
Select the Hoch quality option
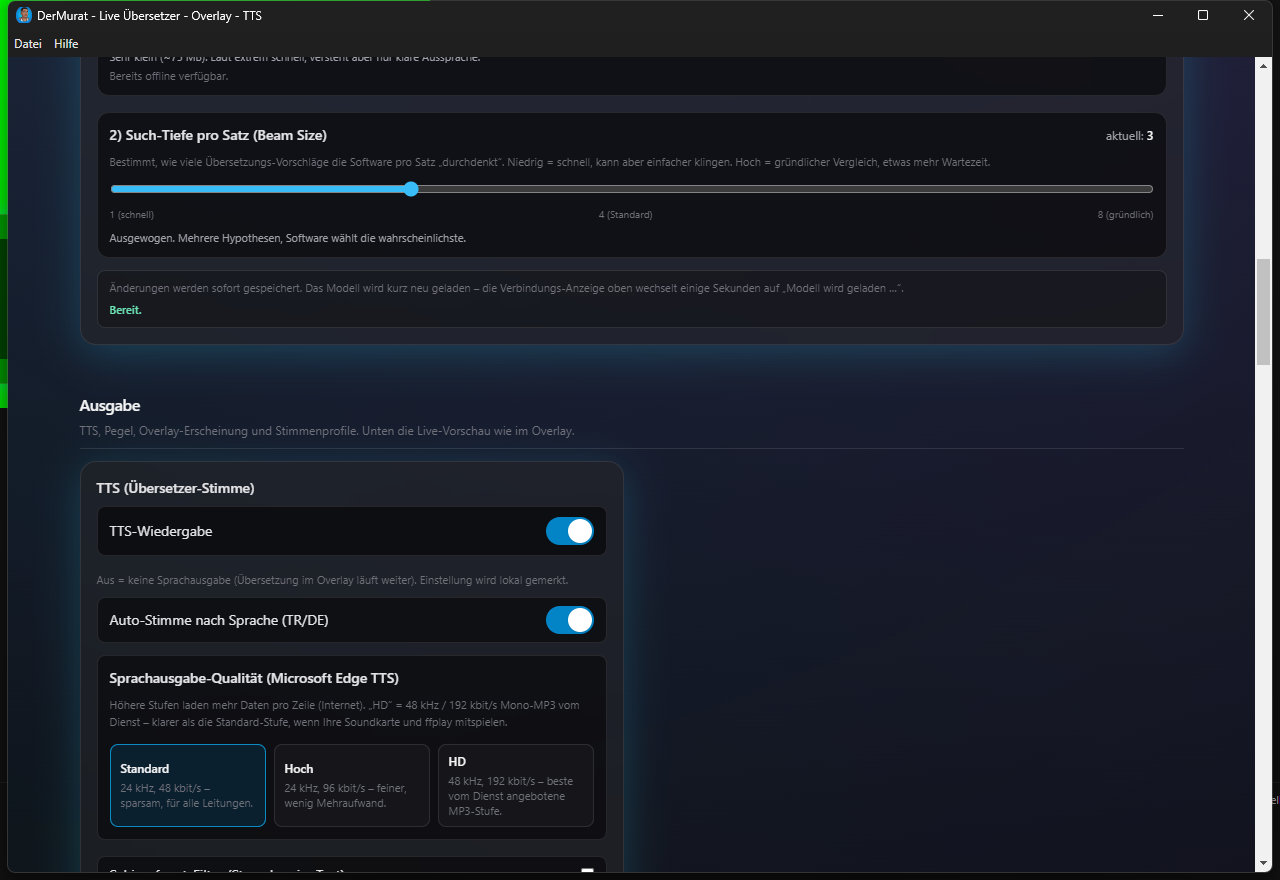(352, 785)
